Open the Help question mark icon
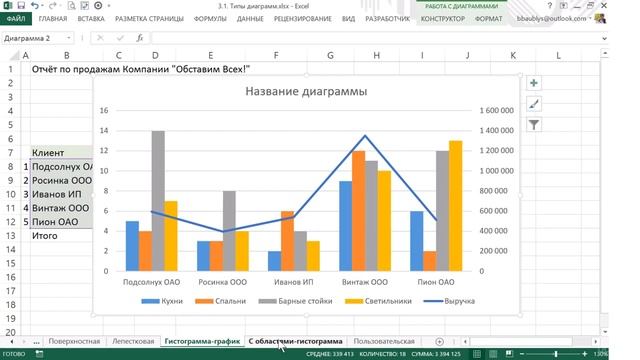The height and width of the screenshot is (360, 640). [x=550, y=6]
